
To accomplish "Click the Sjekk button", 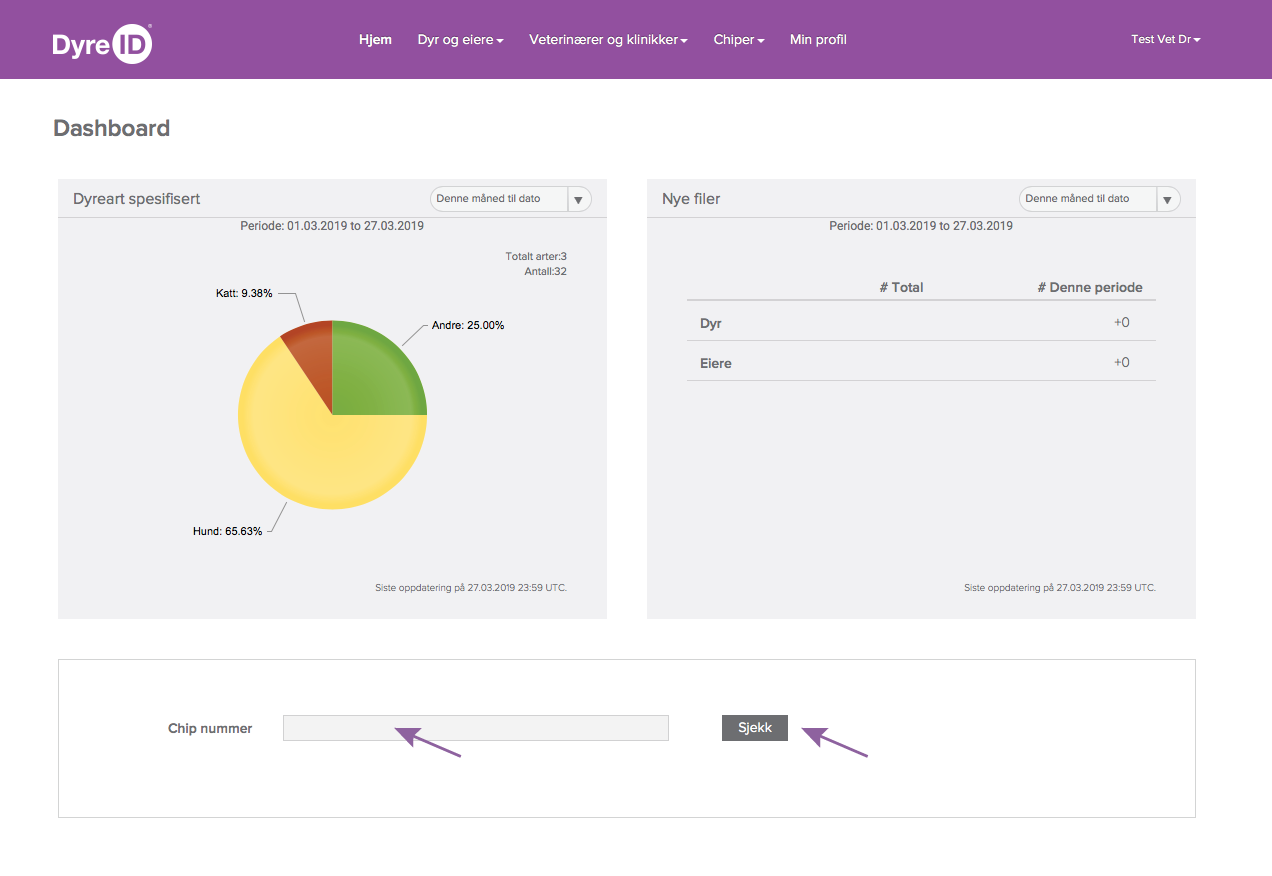I will (755, 728).
